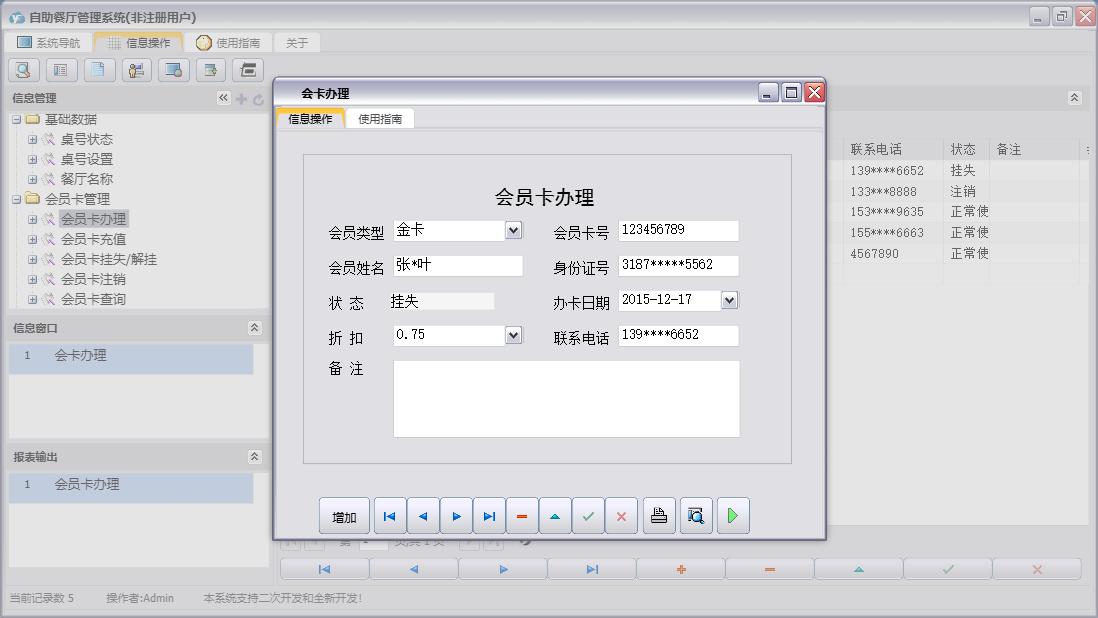The image size is (1098, 618).
Task: Open the 办卡日期 date picker dropdown
Action: coord(729,300)
